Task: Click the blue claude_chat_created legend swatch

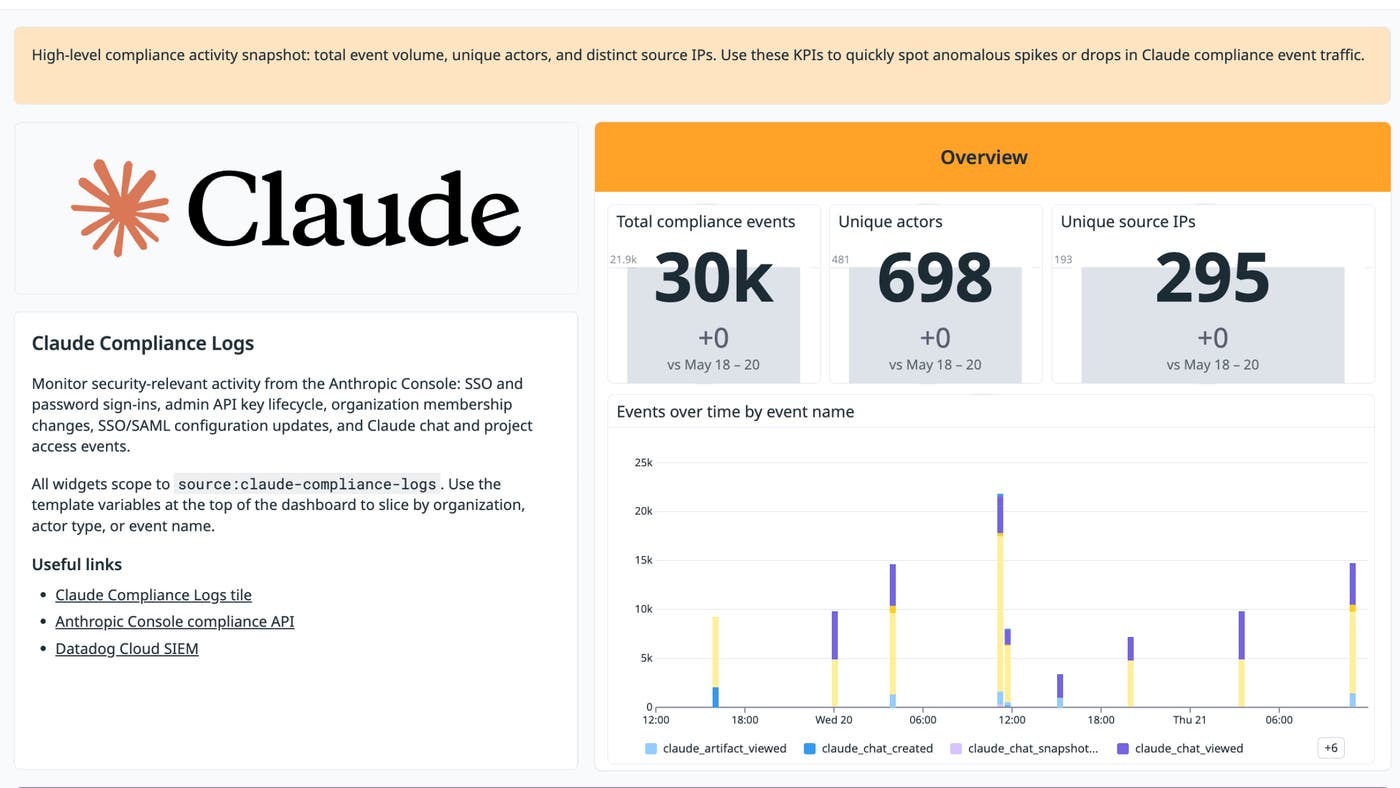Action: coord(810,748)
